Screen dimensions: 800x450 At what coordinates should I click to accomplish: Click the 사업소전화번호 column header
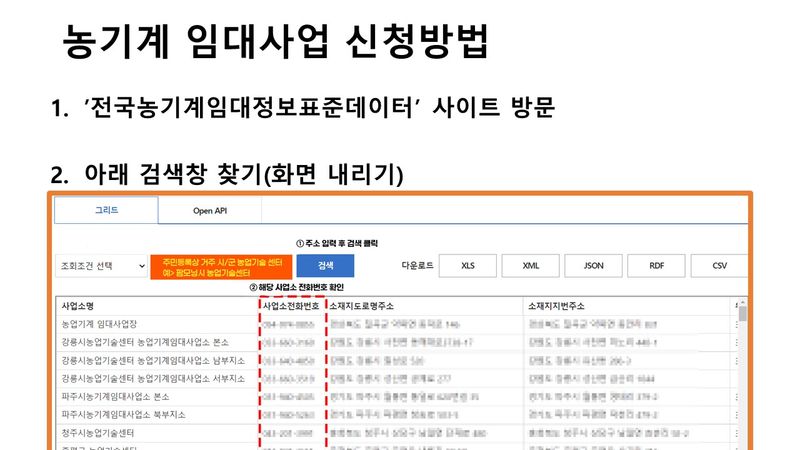292,306
